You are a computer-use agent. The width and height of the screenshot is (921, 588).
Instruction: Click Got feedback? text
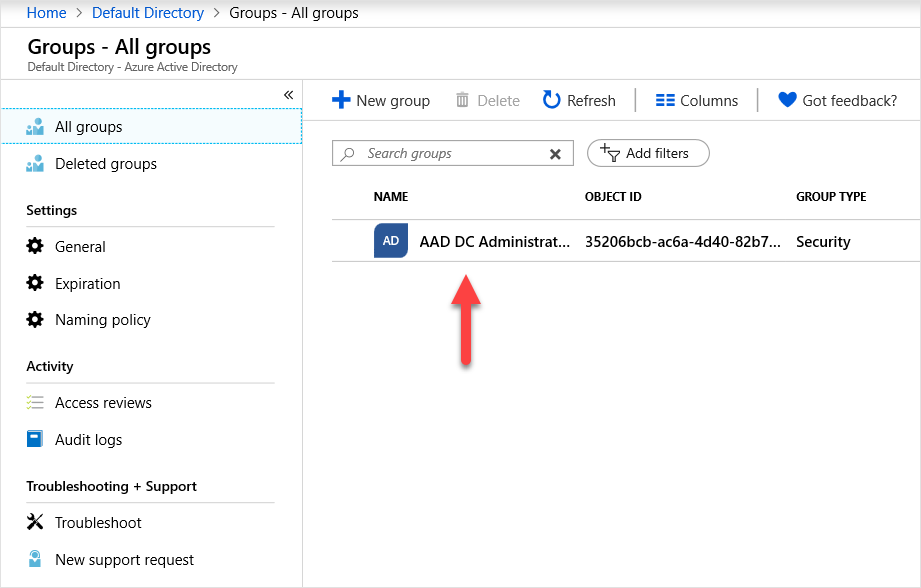pos(850,101)
